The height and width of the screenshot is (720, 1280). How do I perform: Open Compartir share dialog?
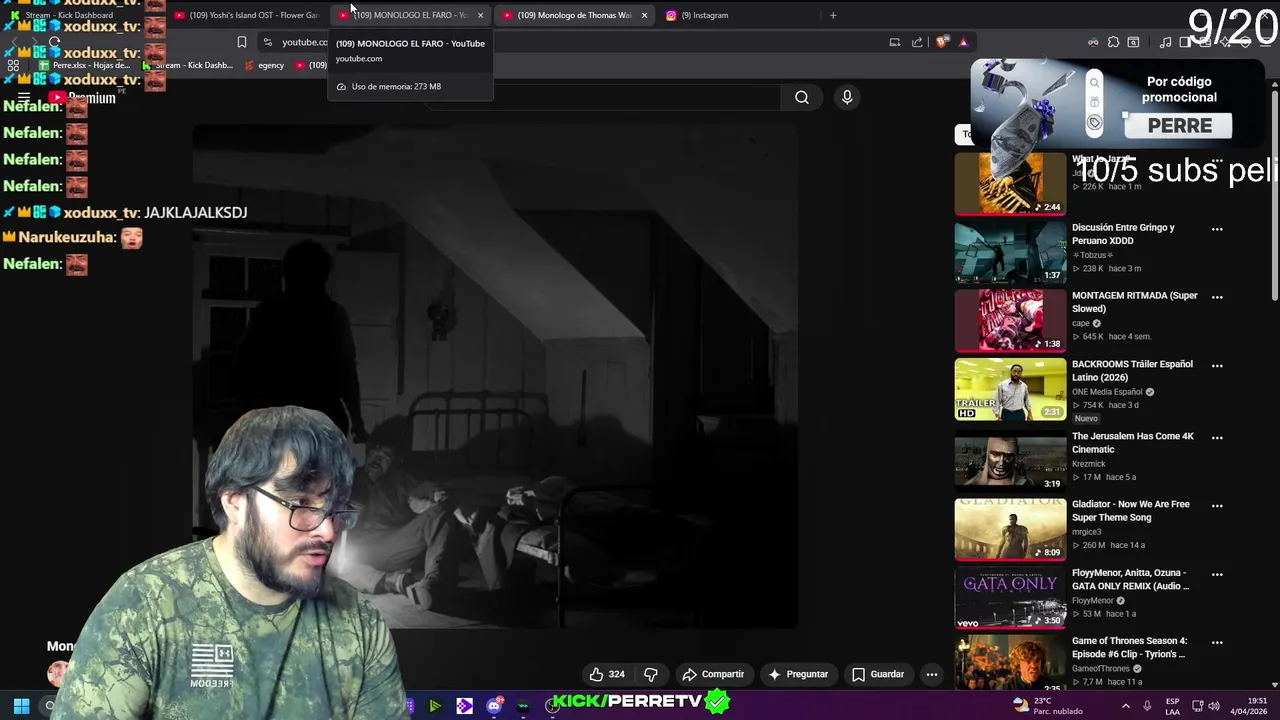click(x=713, y=674)
